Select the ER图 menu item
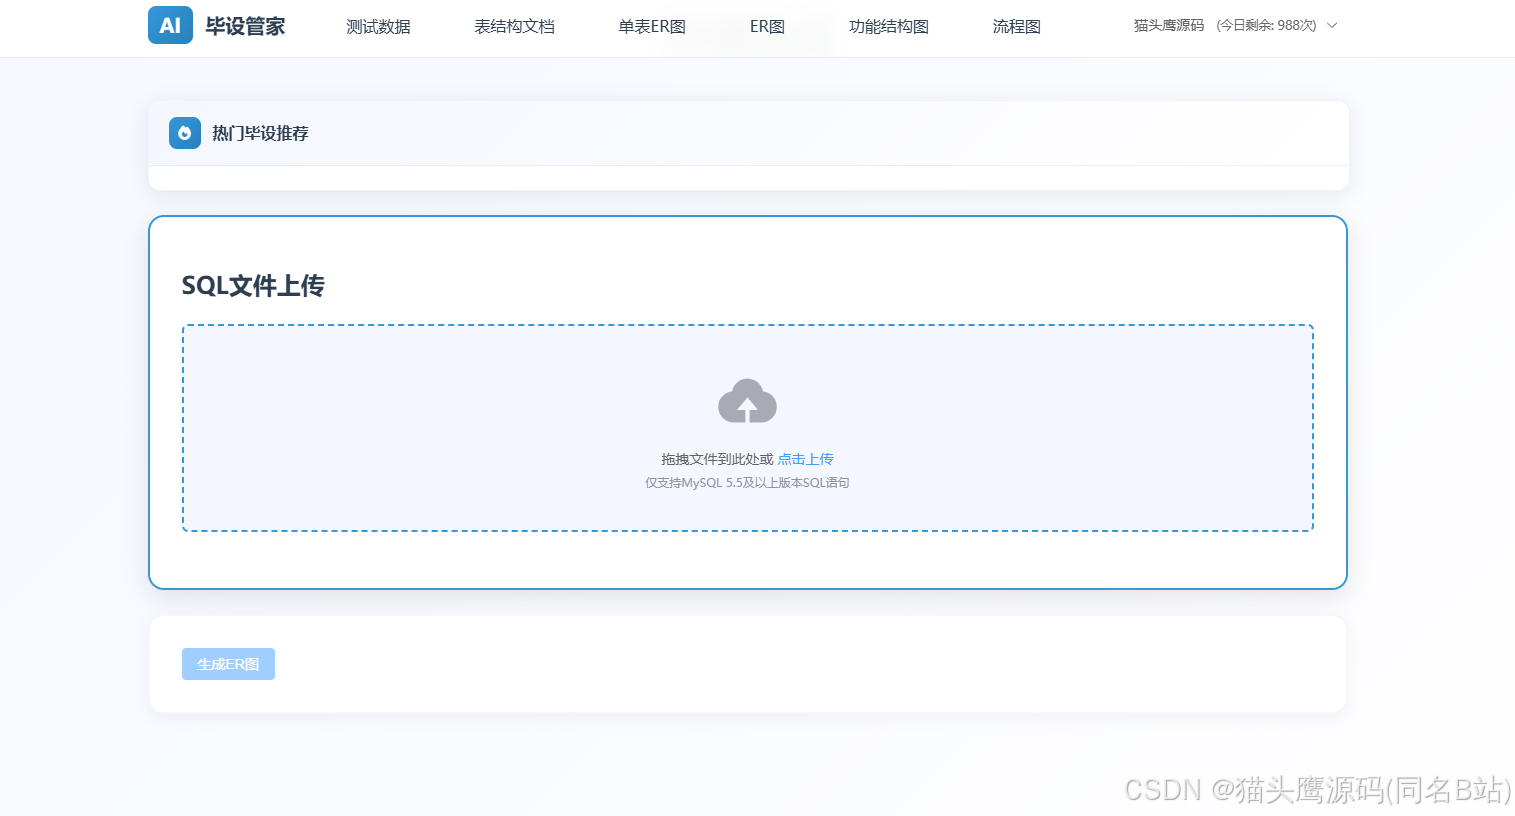The width and height of the screenshot is (1515, 816). tap(767, 27)
